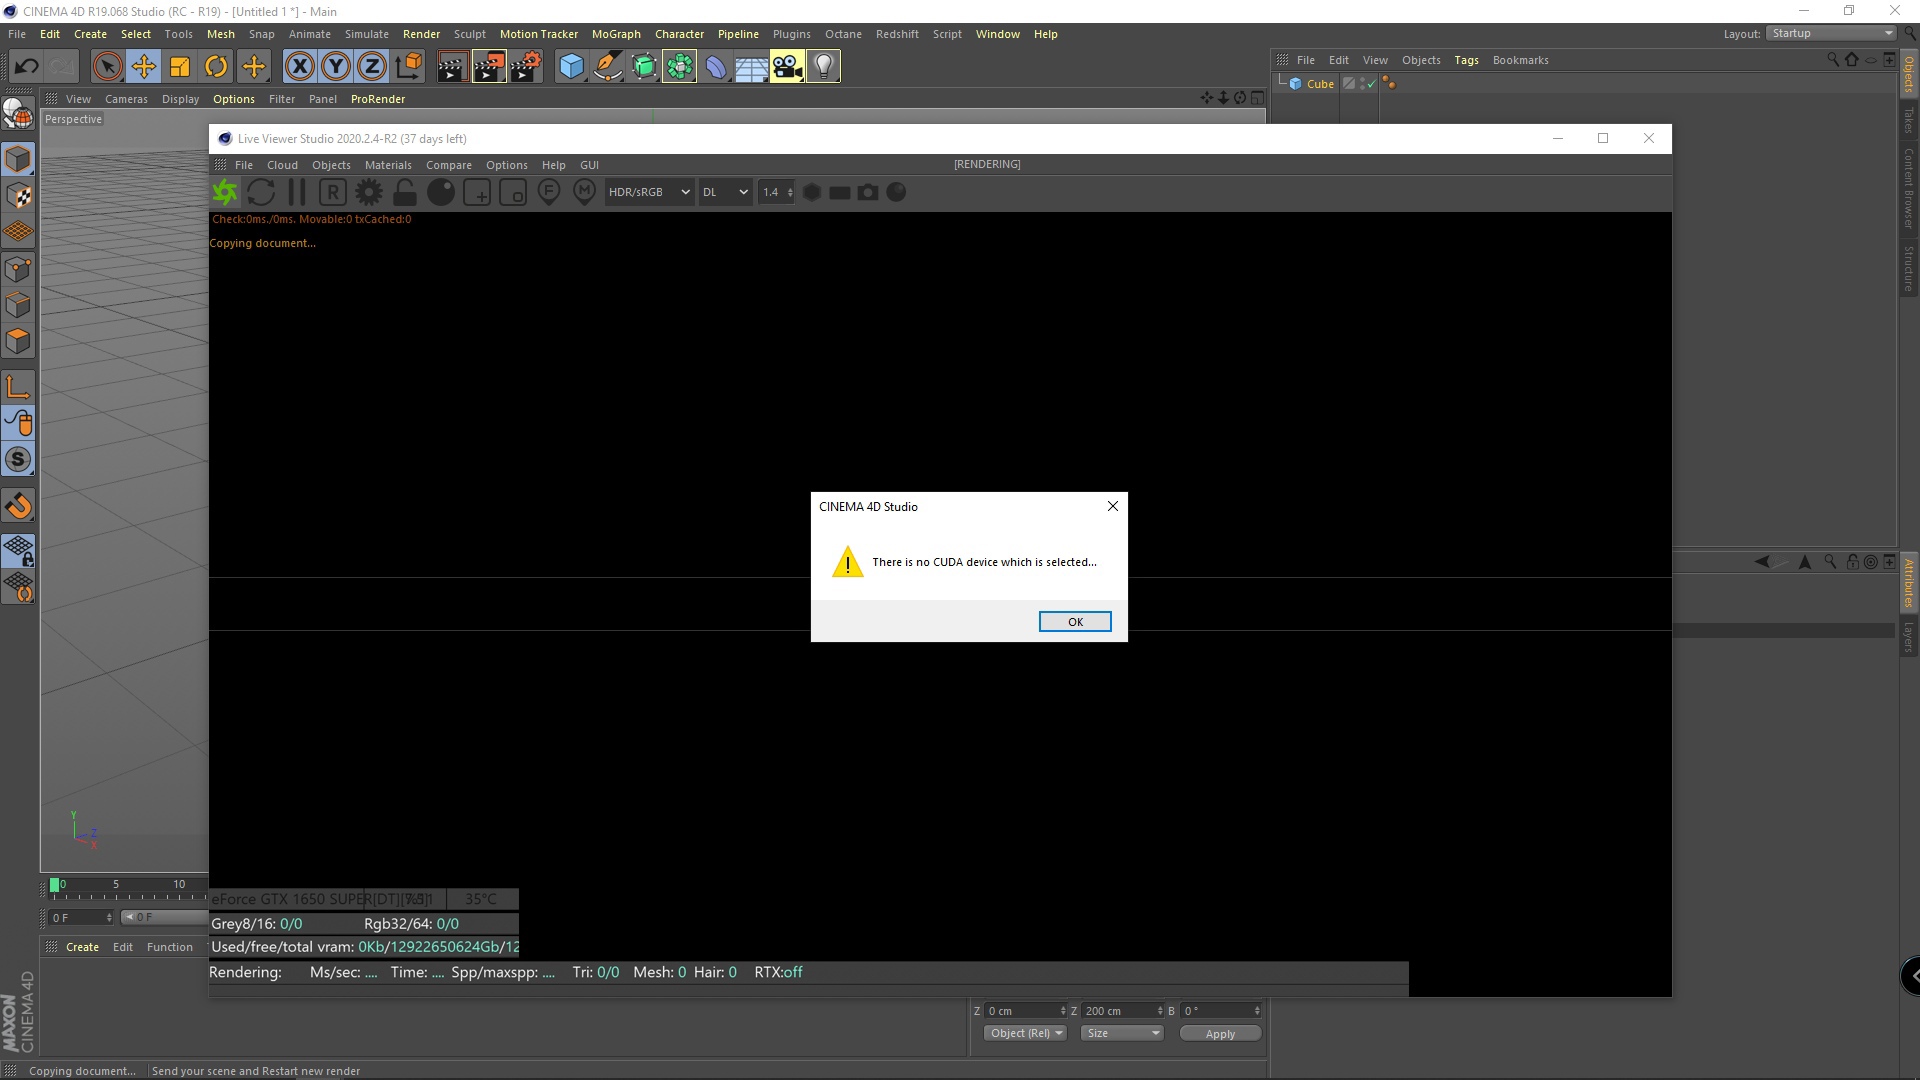Toggle Cube visibility dots in Object Manager
The height and width of the screenshot is (1080, 1920).
tap(1361, 84)
